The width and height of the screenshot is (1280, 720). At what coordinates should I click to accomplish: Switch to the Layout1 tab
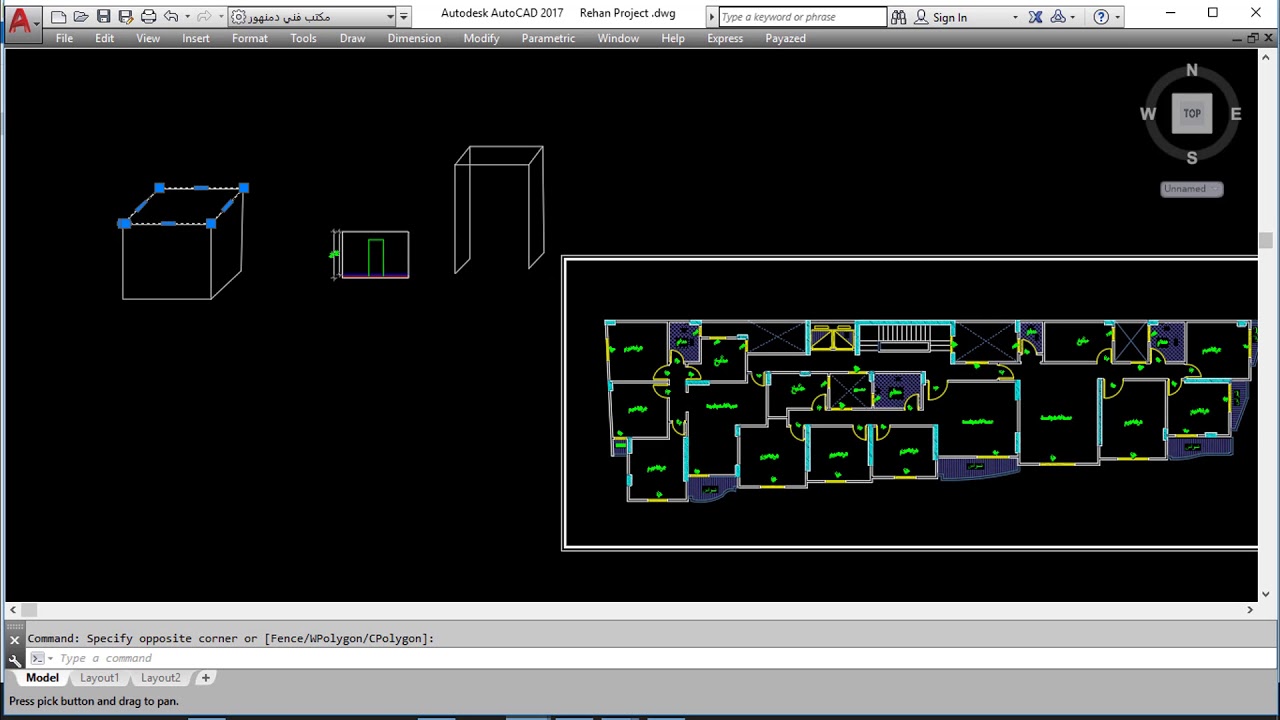point(99,678)
